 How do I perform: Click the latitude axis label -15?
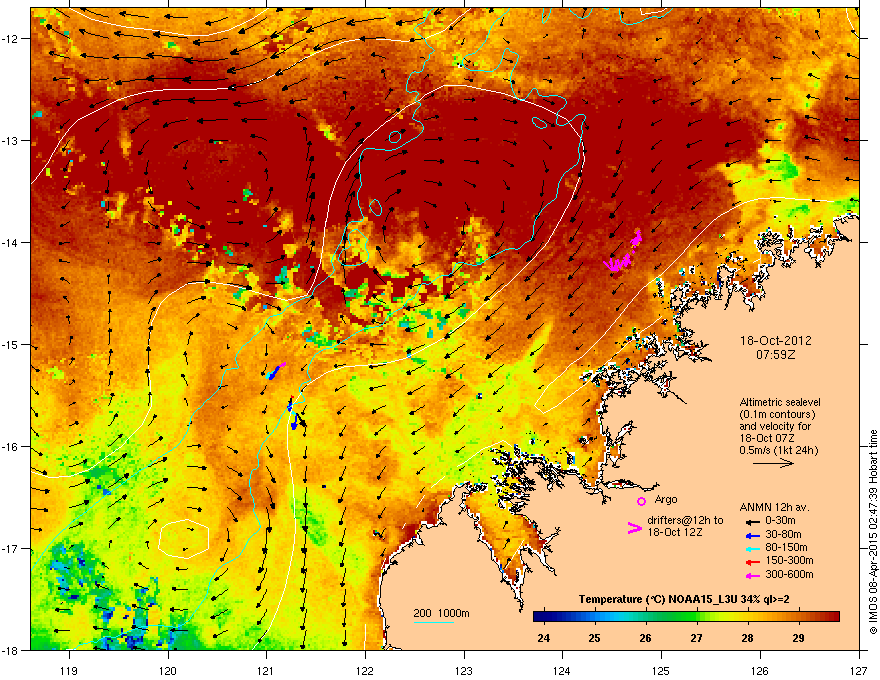point(11,344)
